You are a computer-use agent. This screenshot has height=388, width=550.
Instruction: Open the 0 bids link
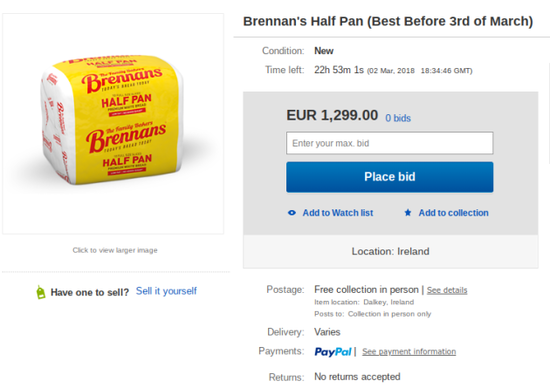point(398,118)
